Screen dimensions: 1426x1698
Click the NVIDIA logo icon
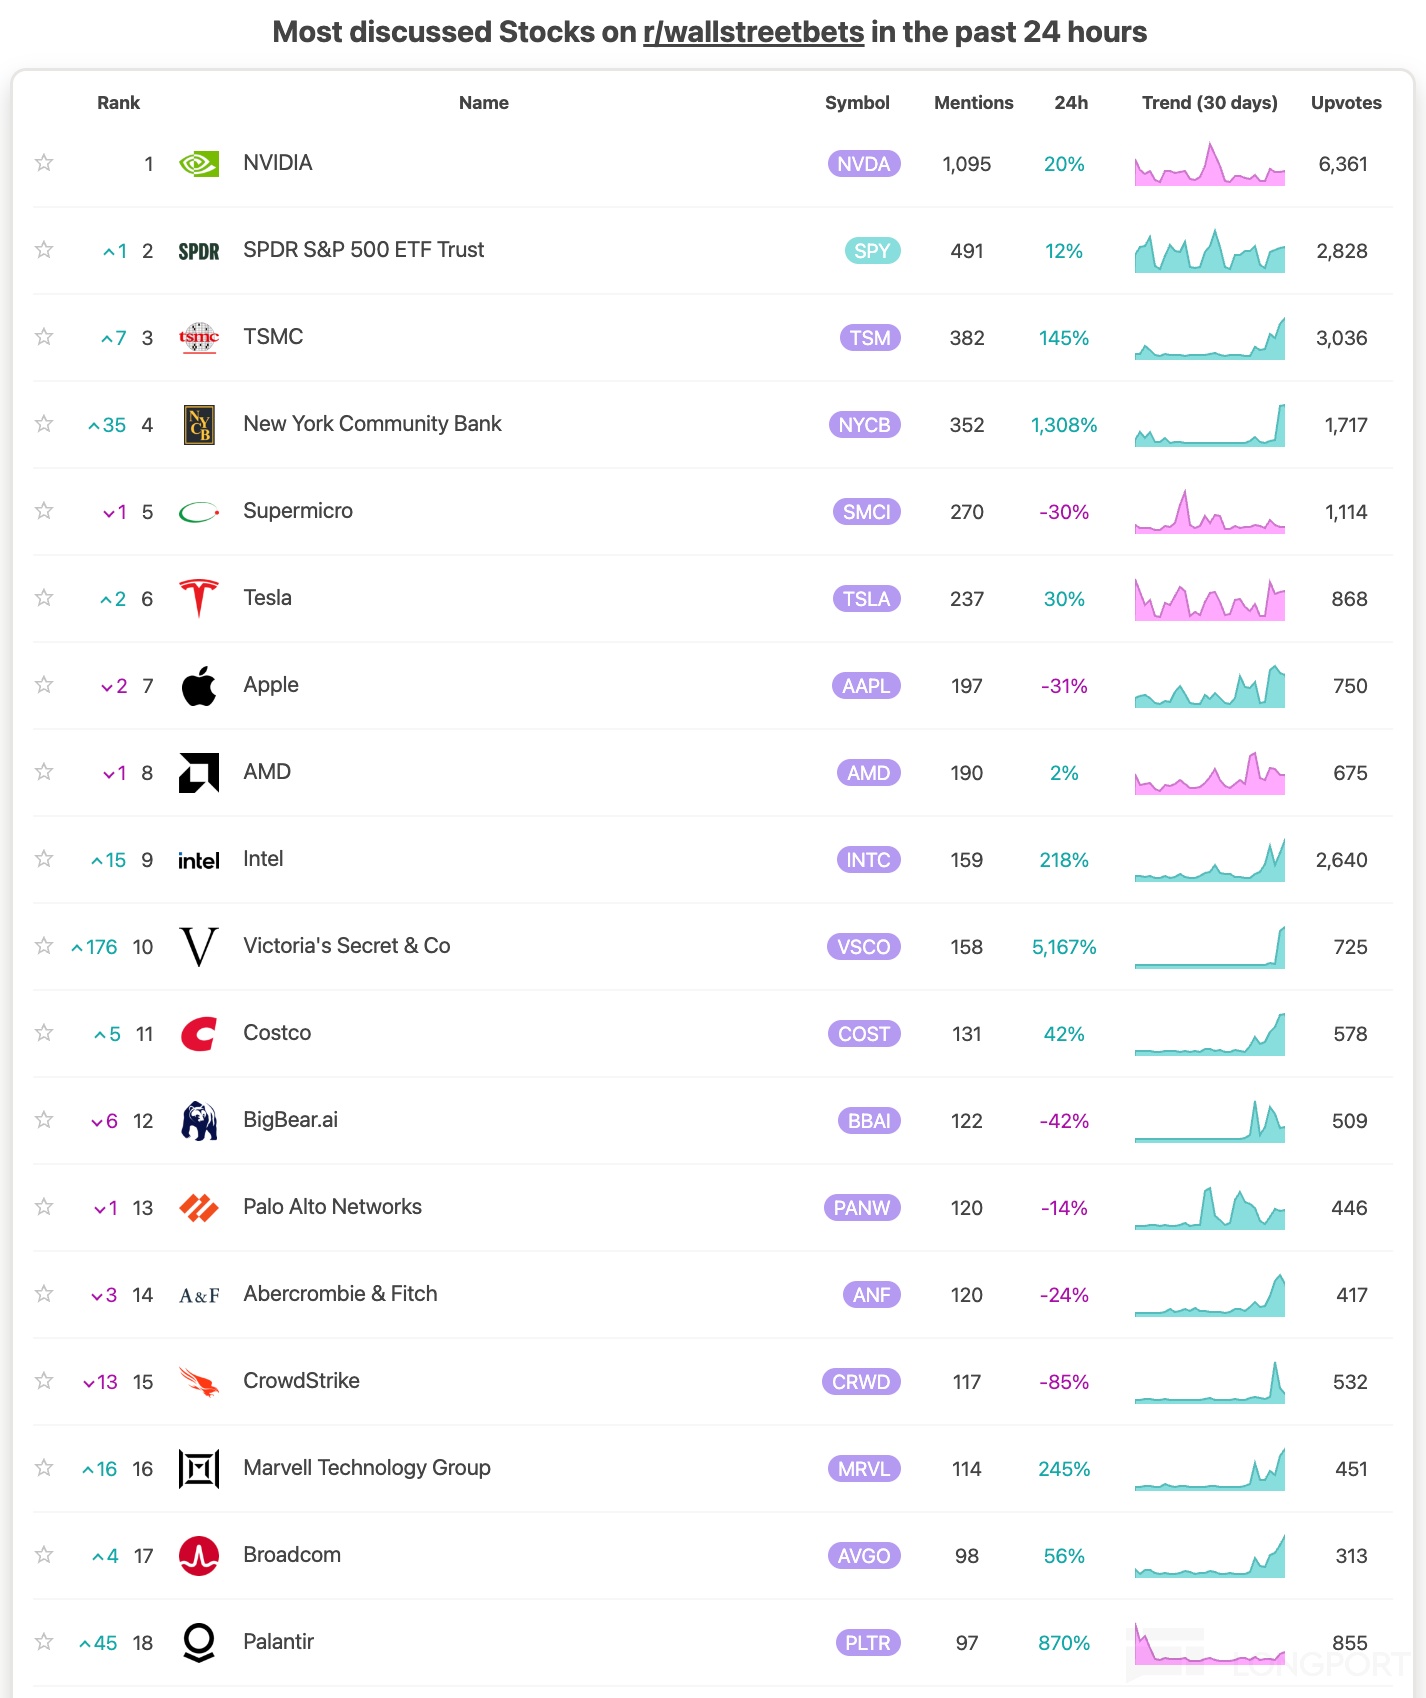(x=198, y=163)
